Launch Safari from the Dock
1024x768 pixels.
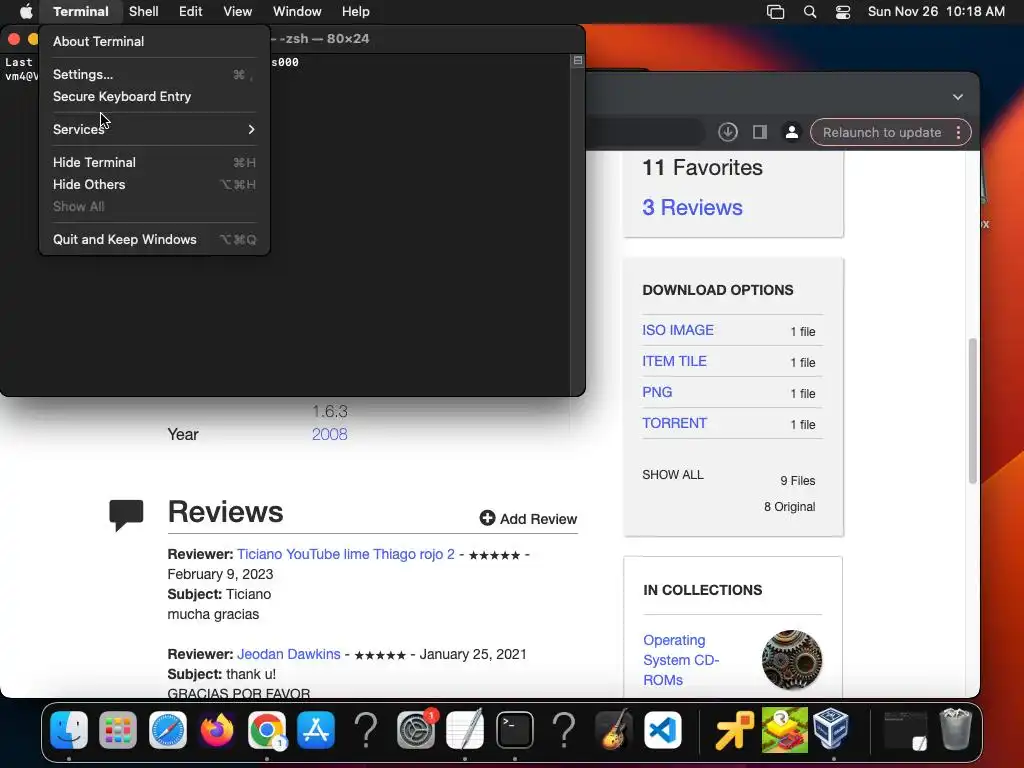(x=168, y=729)
